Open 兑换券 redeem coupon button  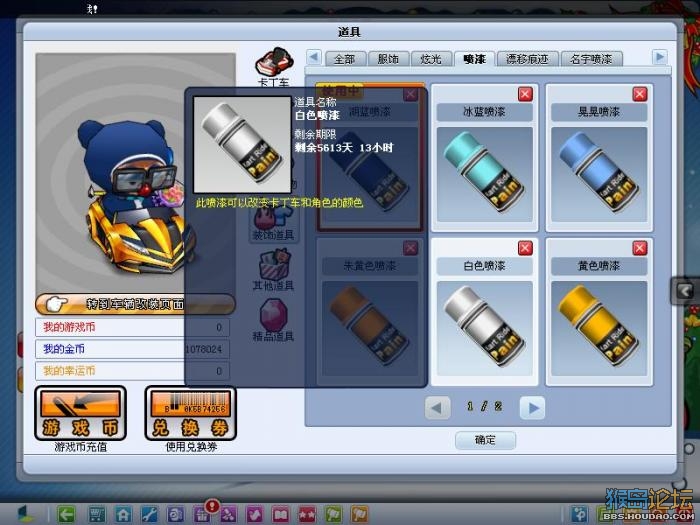point(191,413)
